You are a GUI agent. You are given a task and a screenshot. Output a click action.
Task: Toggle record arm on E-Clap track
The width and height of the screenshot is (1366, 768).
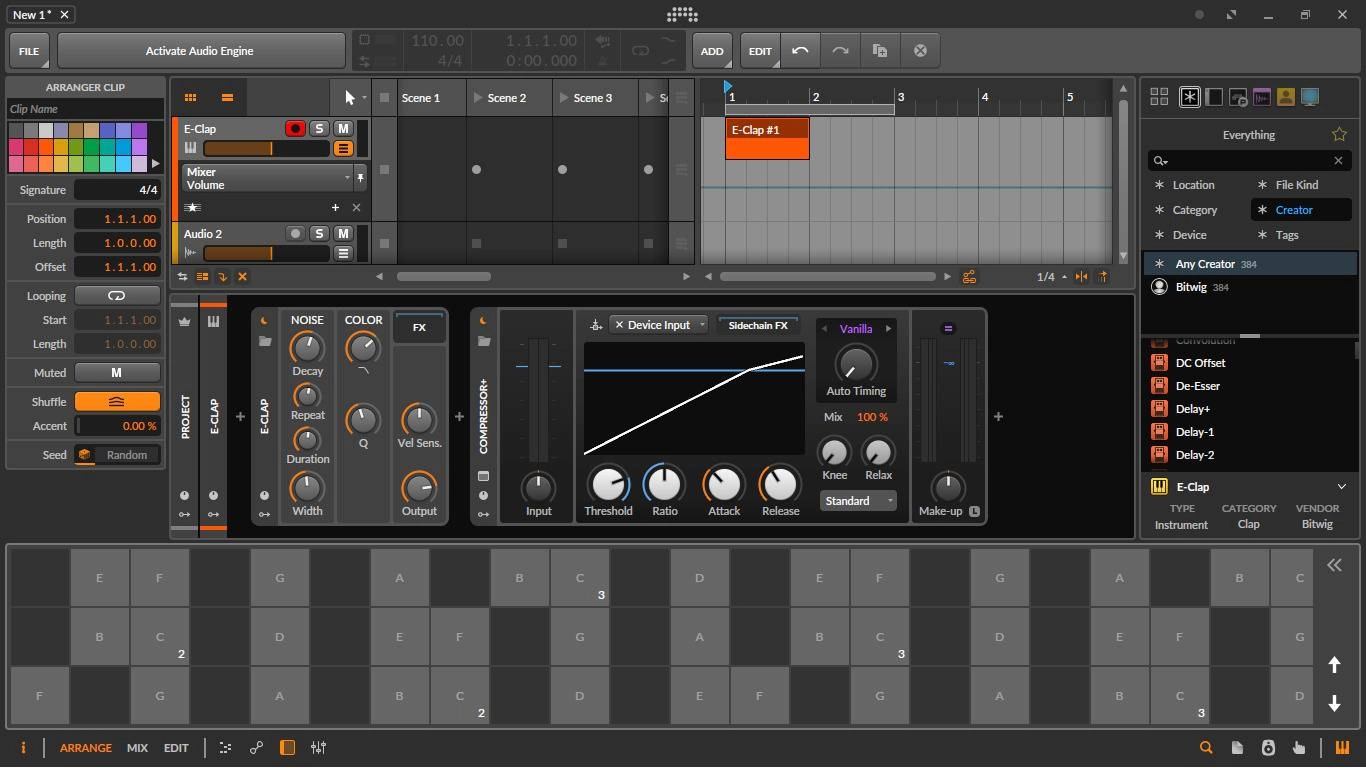[295, 129]
